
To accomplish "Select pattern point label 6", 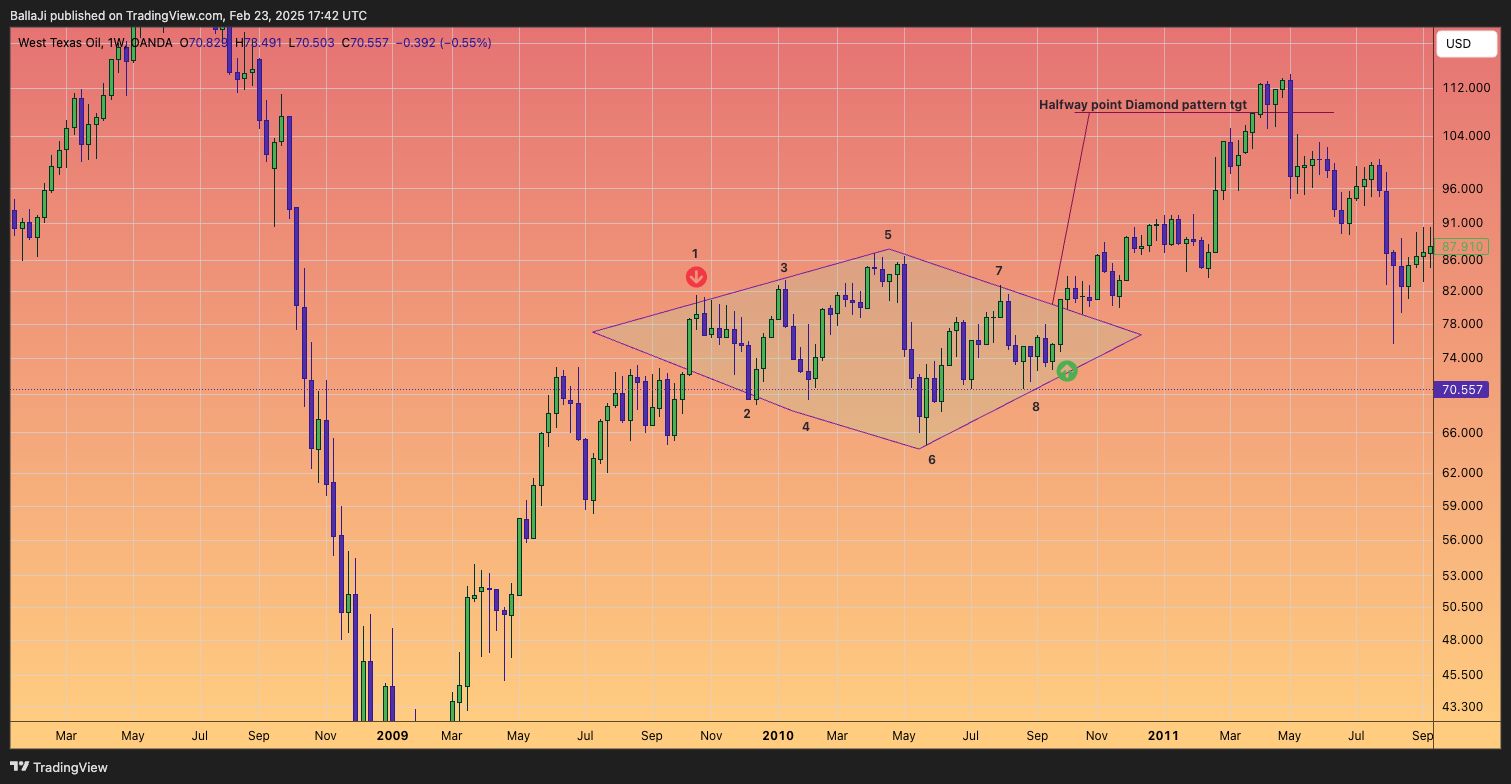I will pos(932,460).
